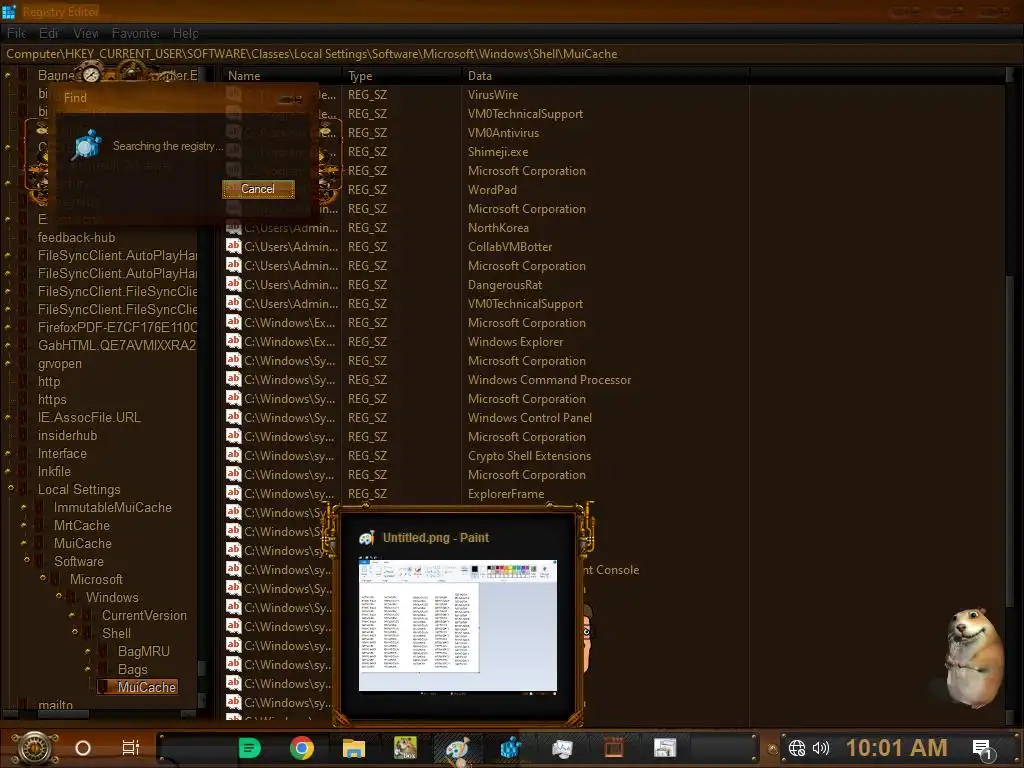The image size is (1024, 768).
Task: Select the grvopen tree key
Action: (x=59, y=364)
